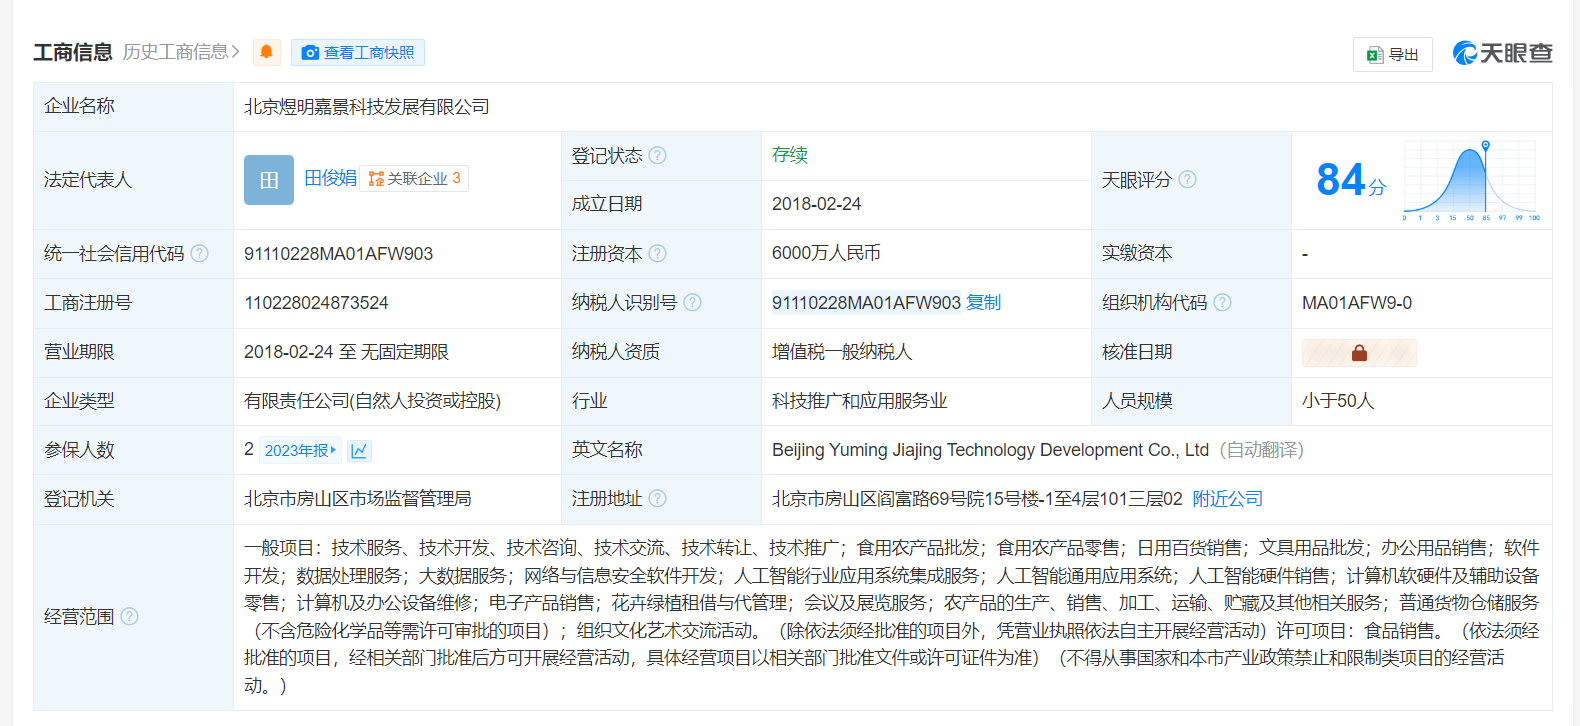The width and height of the screenshot is (1580, 726).
Task: Open 查看工商快照 snapshot button
Action: 358,52
